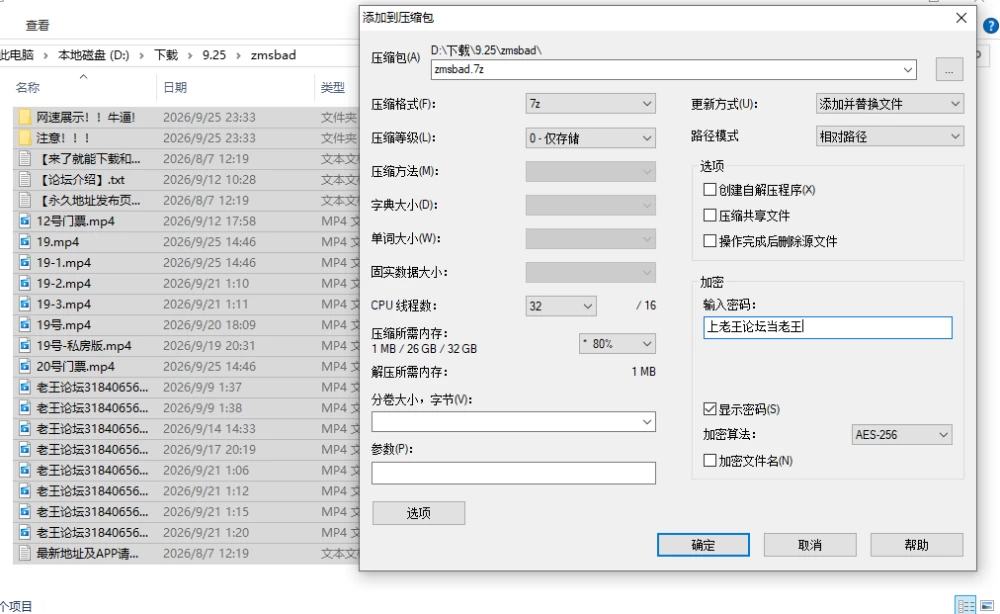The image size is (1000, 614).
Task: Go to zmsbad in address breadcrumb
Action: tap(273, 55)
